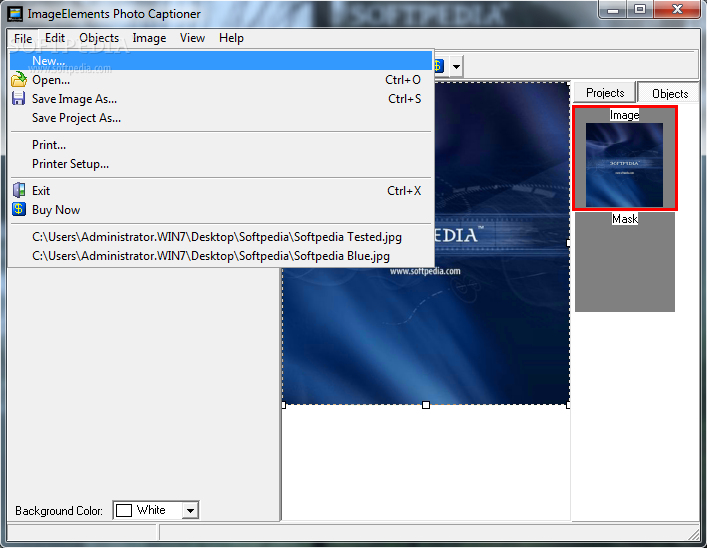Choose Open... from the File menu
This screenshot has height=548, width=707.
click(221, 80)
